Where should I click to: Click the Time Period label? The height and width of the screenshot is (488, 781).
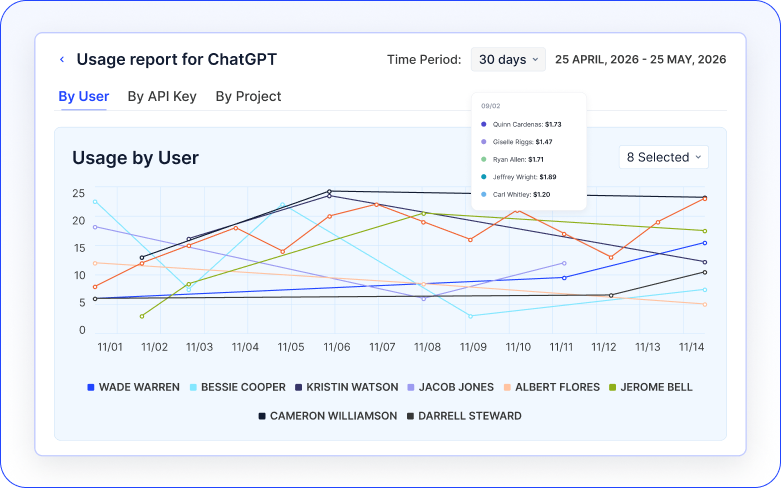click(424, 59)
